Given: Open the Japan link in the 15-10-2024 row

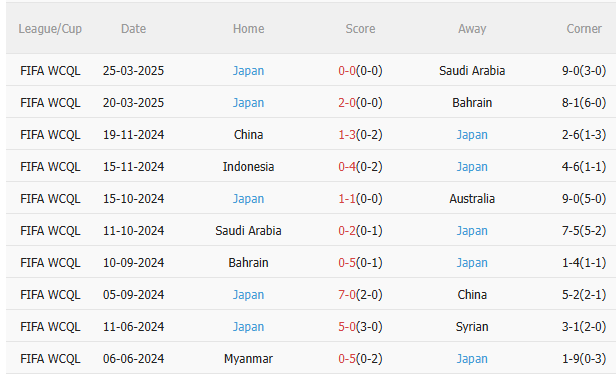Looking at the screenshot, I should point(248,199).
